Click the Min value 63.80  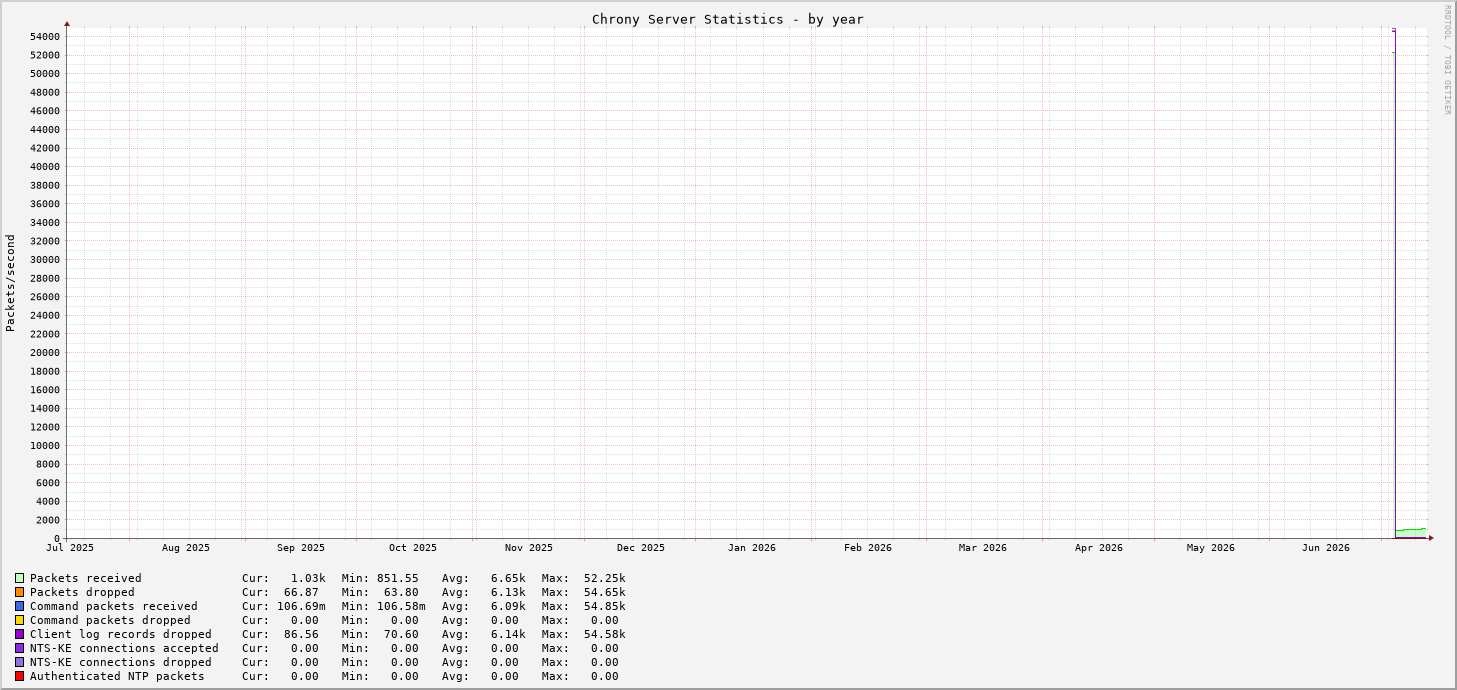pos(402,592)
